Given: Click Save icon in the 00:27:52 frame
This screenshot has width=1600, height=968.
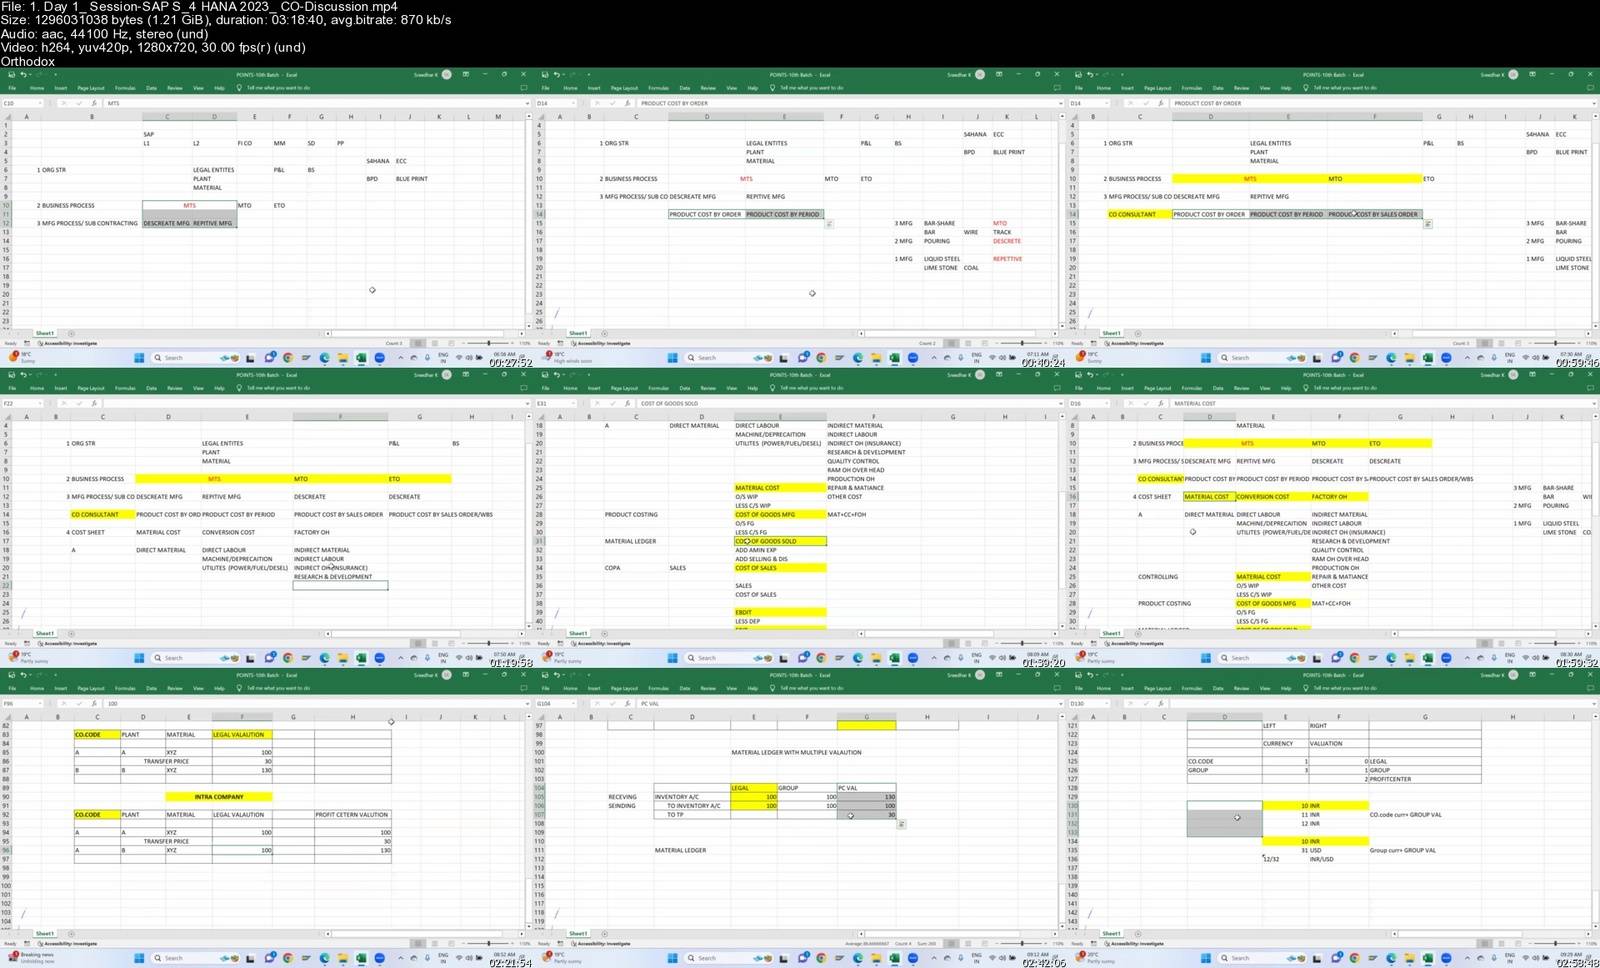Looking at the screenshot, I should coord(11,75).
